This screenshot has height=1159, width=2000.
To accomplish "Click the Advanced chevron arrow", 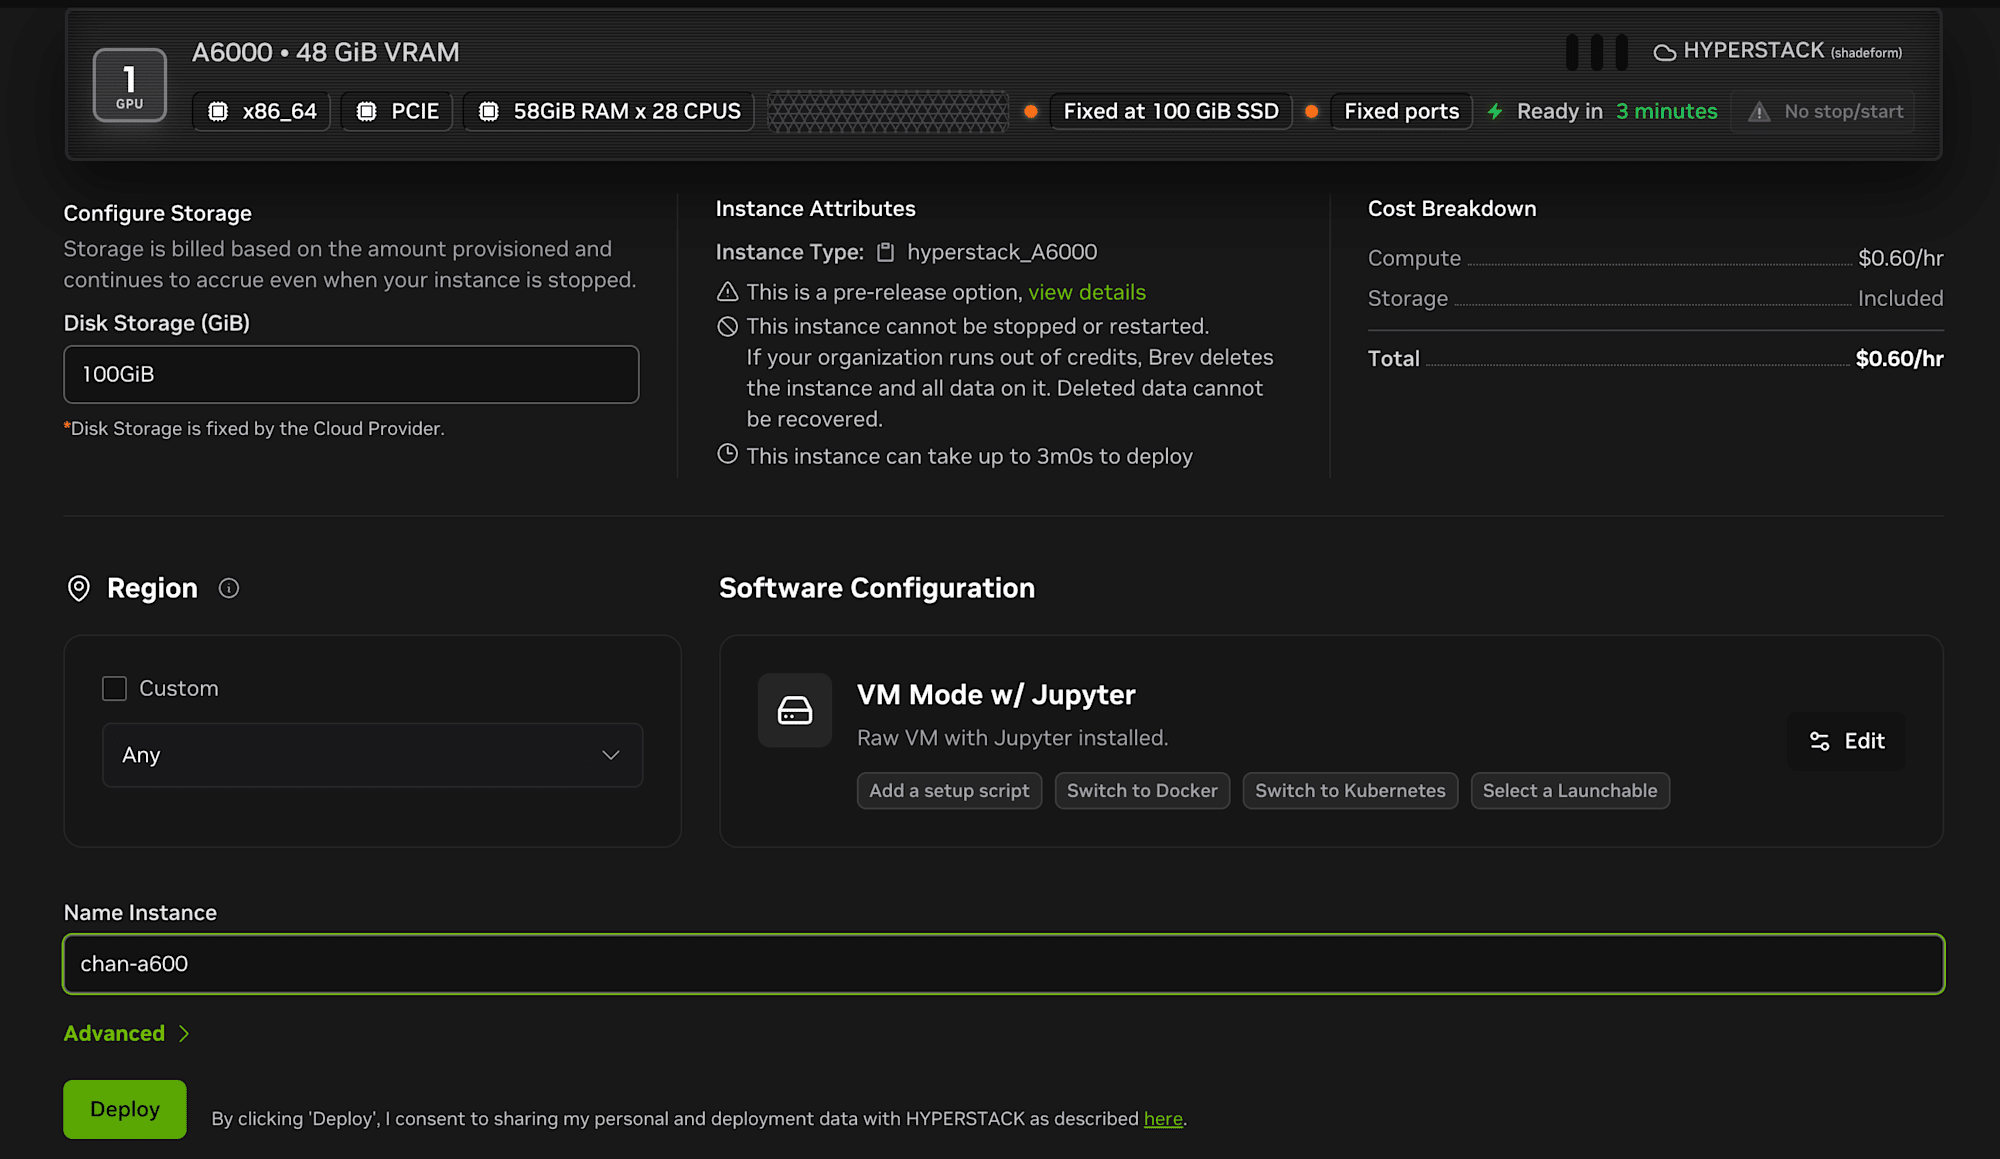I will click(x=184, y=1034).
